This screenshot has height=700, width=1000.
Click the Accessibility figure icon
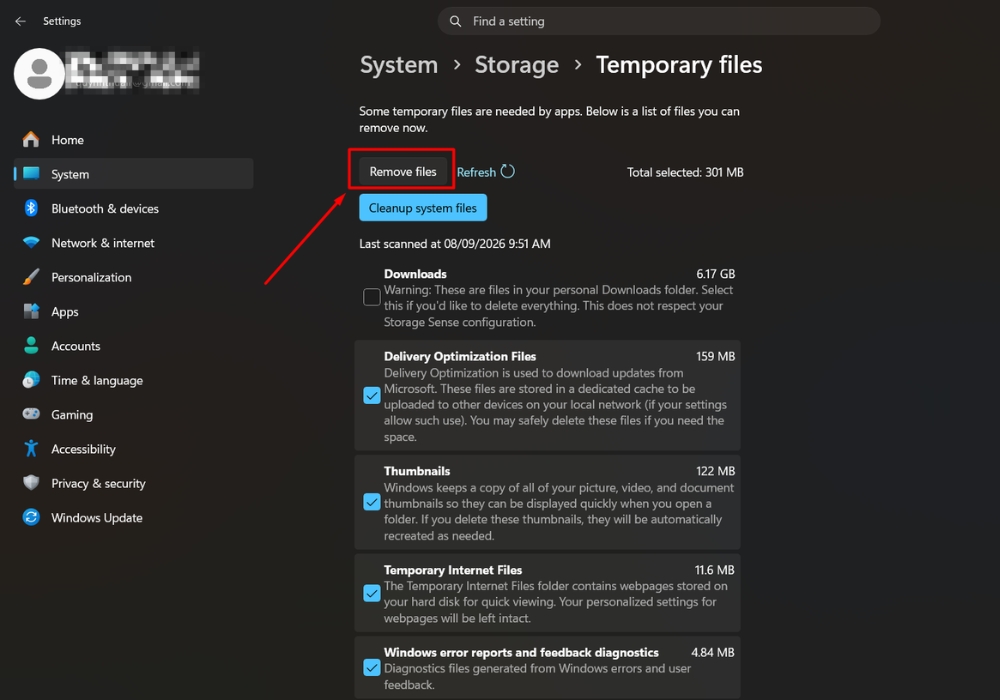[x=31, y=448]
